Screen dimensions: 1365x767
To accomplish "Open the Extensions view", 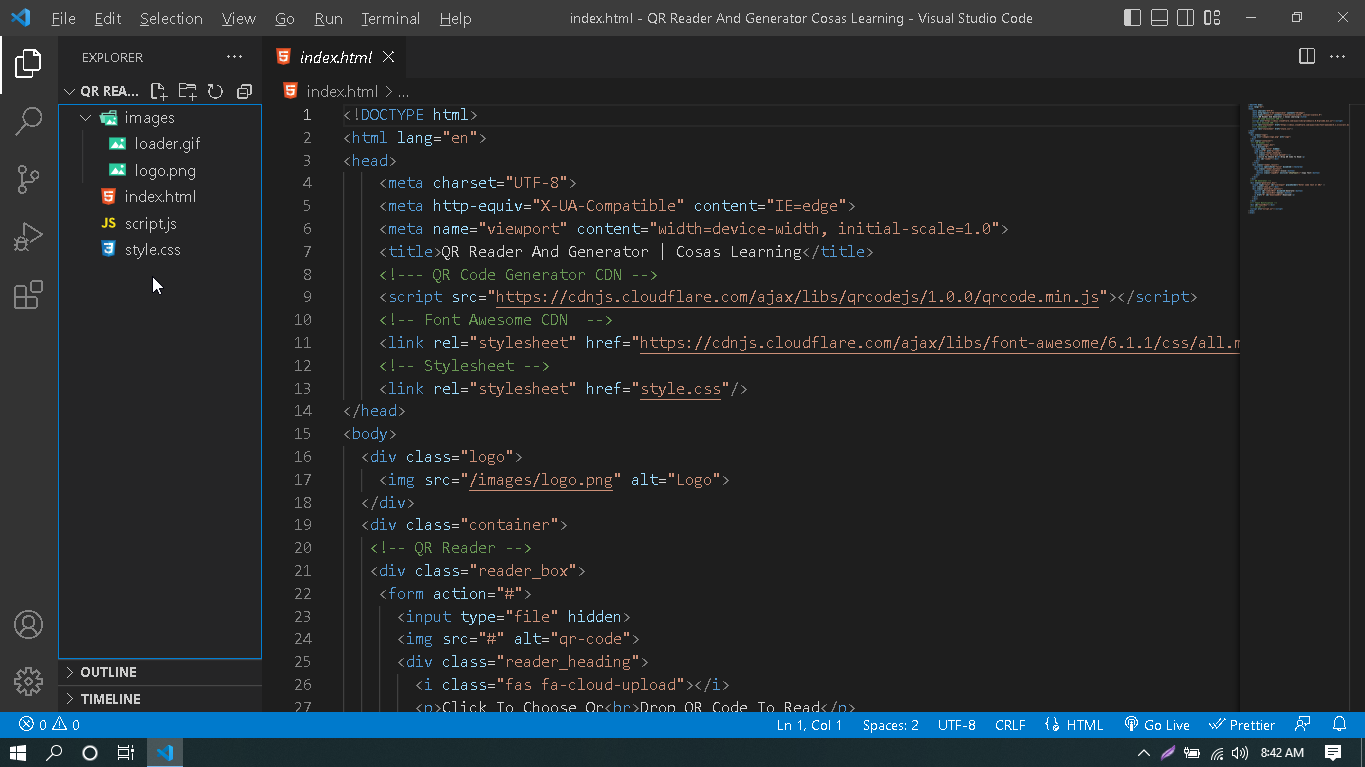I will tap(28, 294).
